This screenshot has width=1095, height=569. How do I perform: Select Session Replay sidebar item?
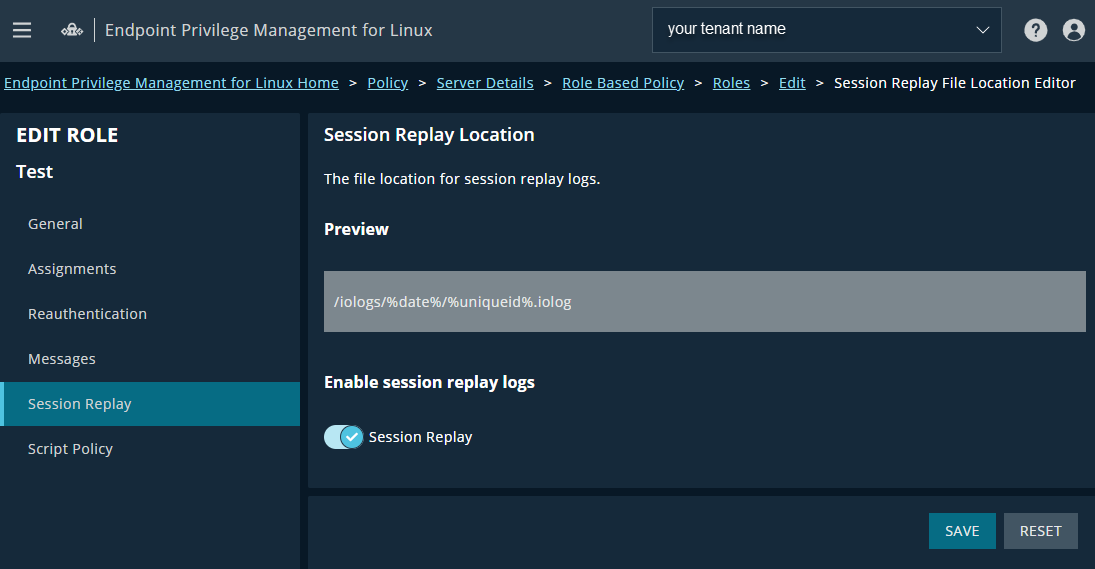click(x=150, y=404)
